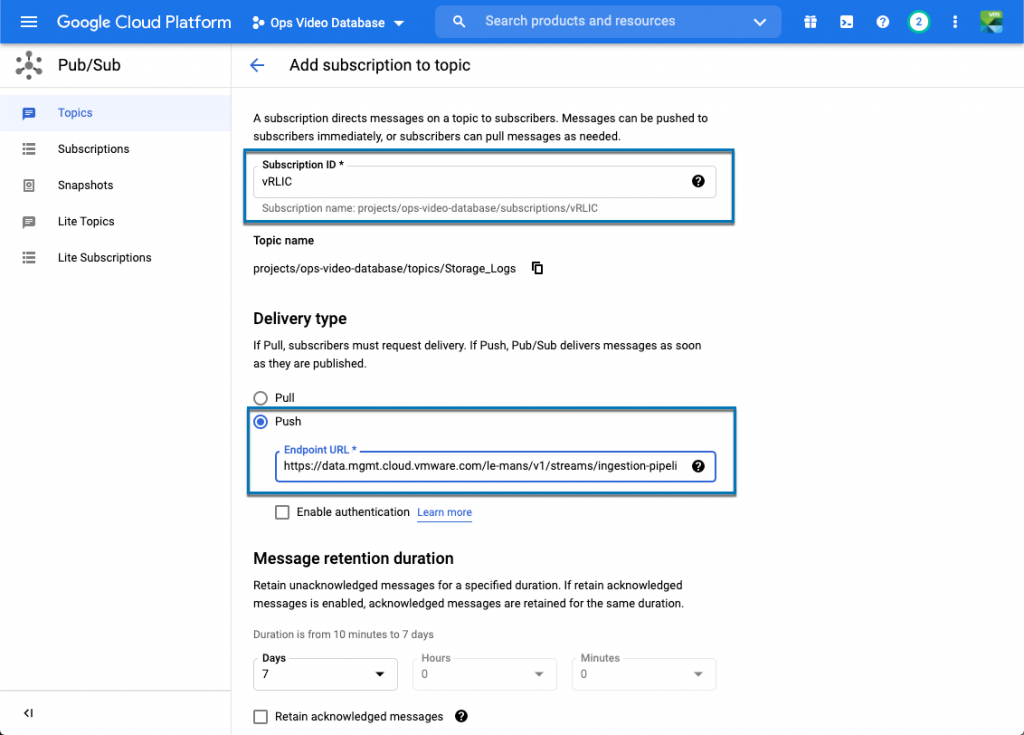Click the back arrow beside page title

point(257,65)
